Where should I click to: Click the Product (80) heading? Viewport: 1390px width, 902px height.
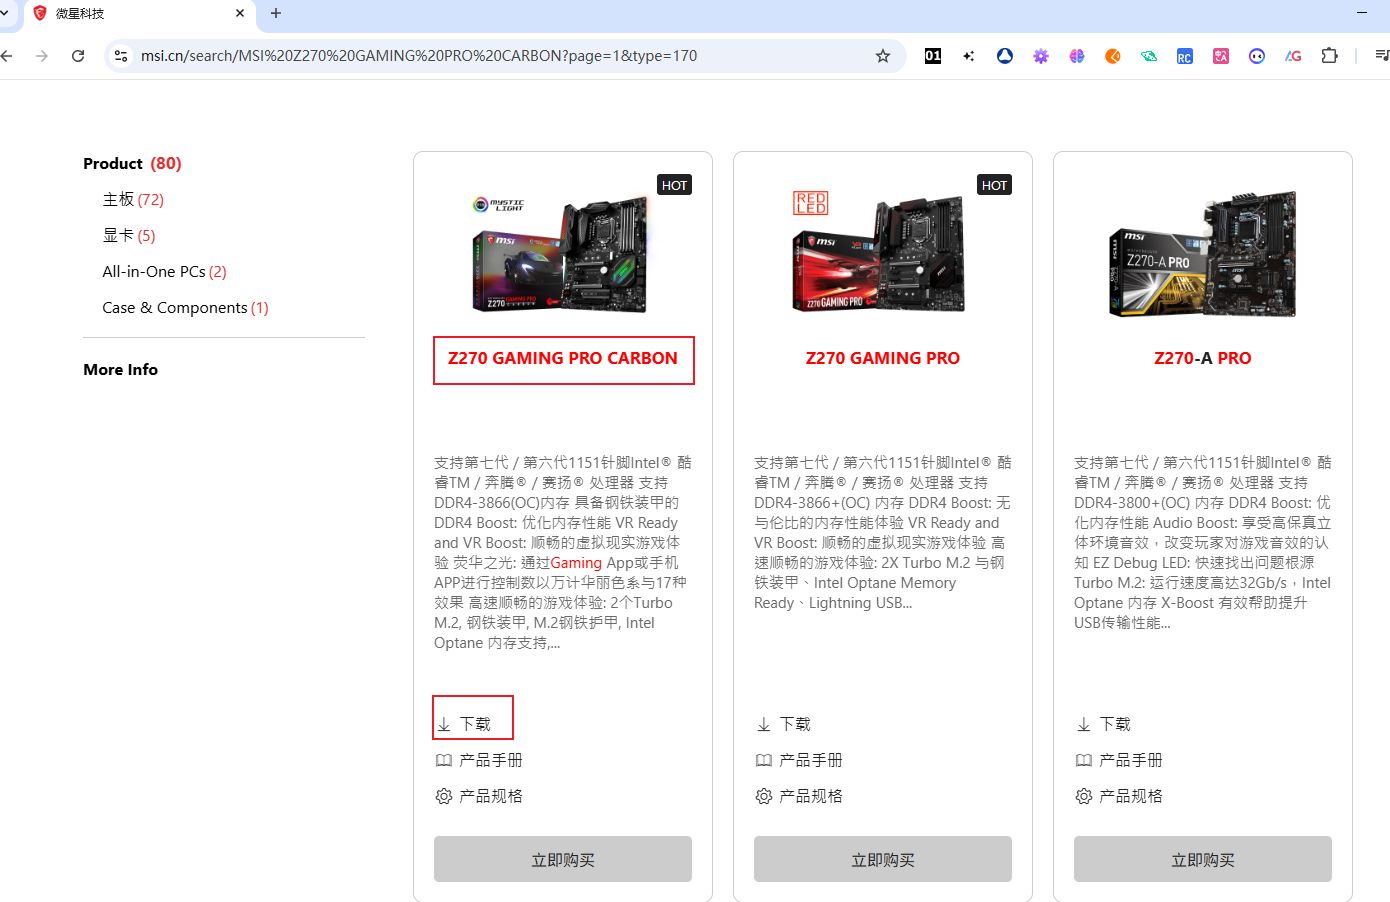[x=132, y=163]
